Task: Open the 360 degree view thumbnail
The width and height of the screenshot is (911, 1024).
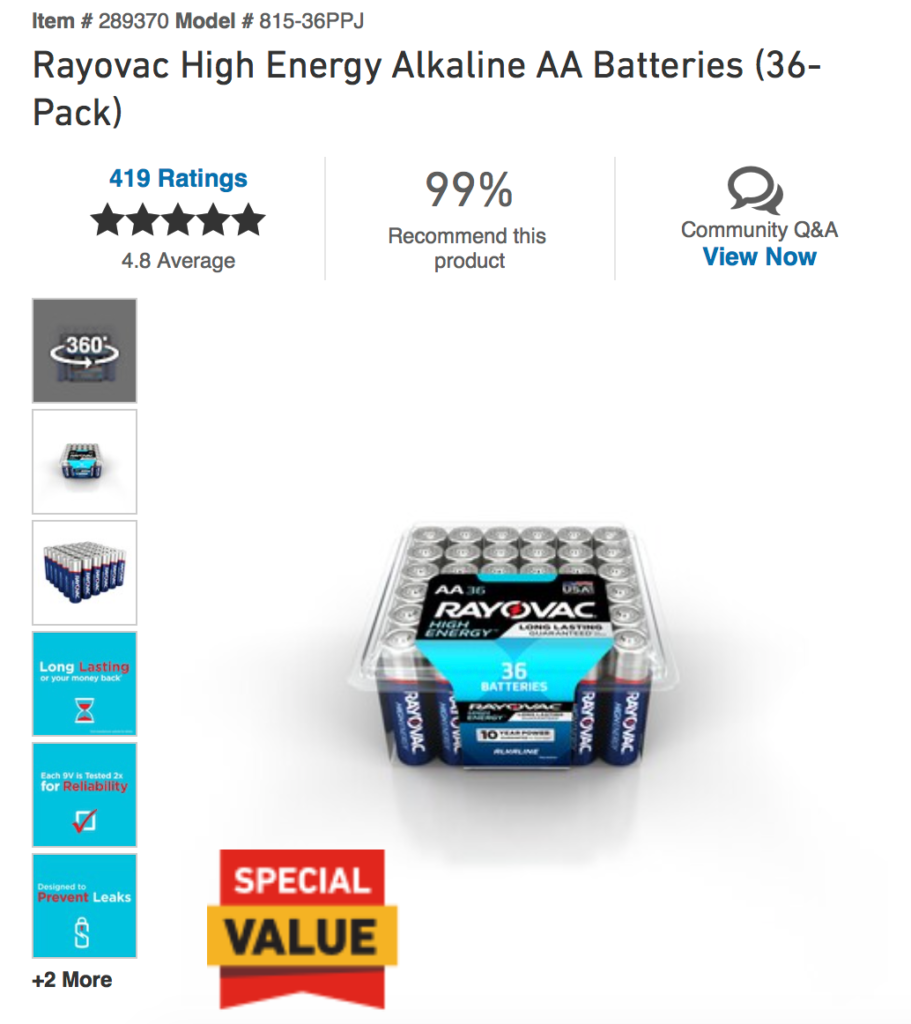Action: pyautogui.click(x=84, y=351)
